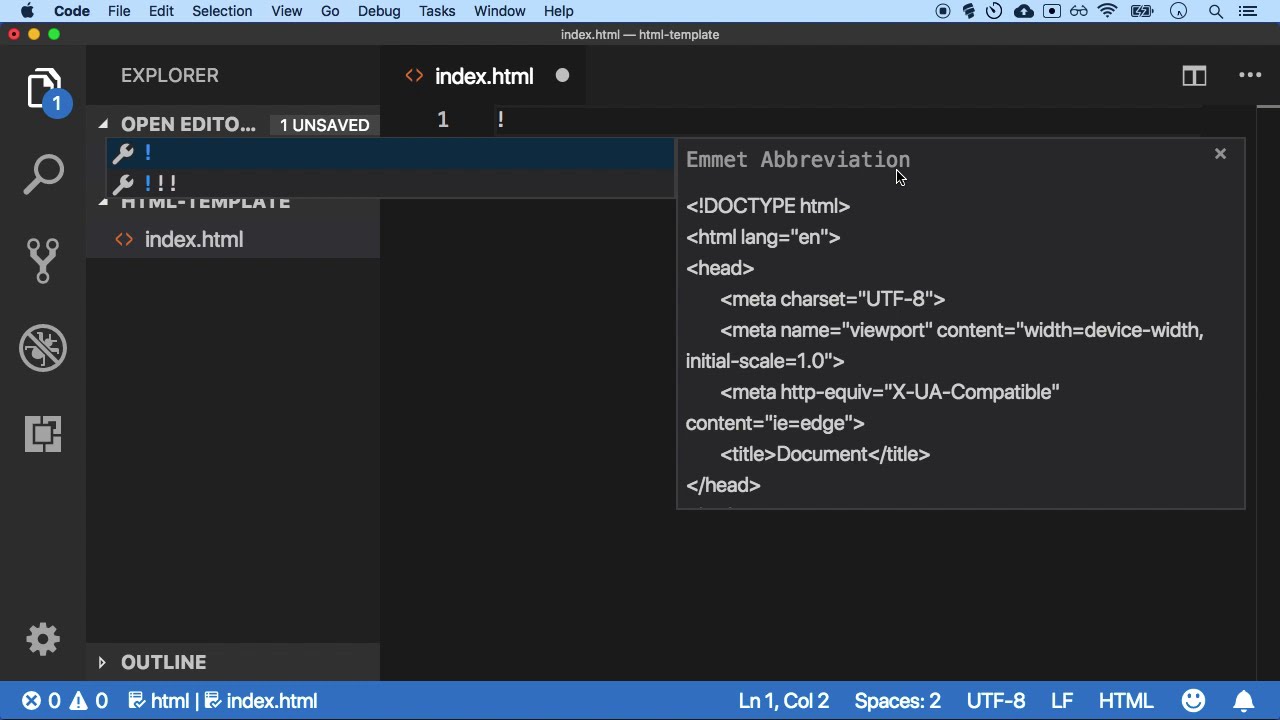Viewport: 1280px width, 720px height.
Task: Click UTF-8 encoding in status bar
Action: point(996,701)
